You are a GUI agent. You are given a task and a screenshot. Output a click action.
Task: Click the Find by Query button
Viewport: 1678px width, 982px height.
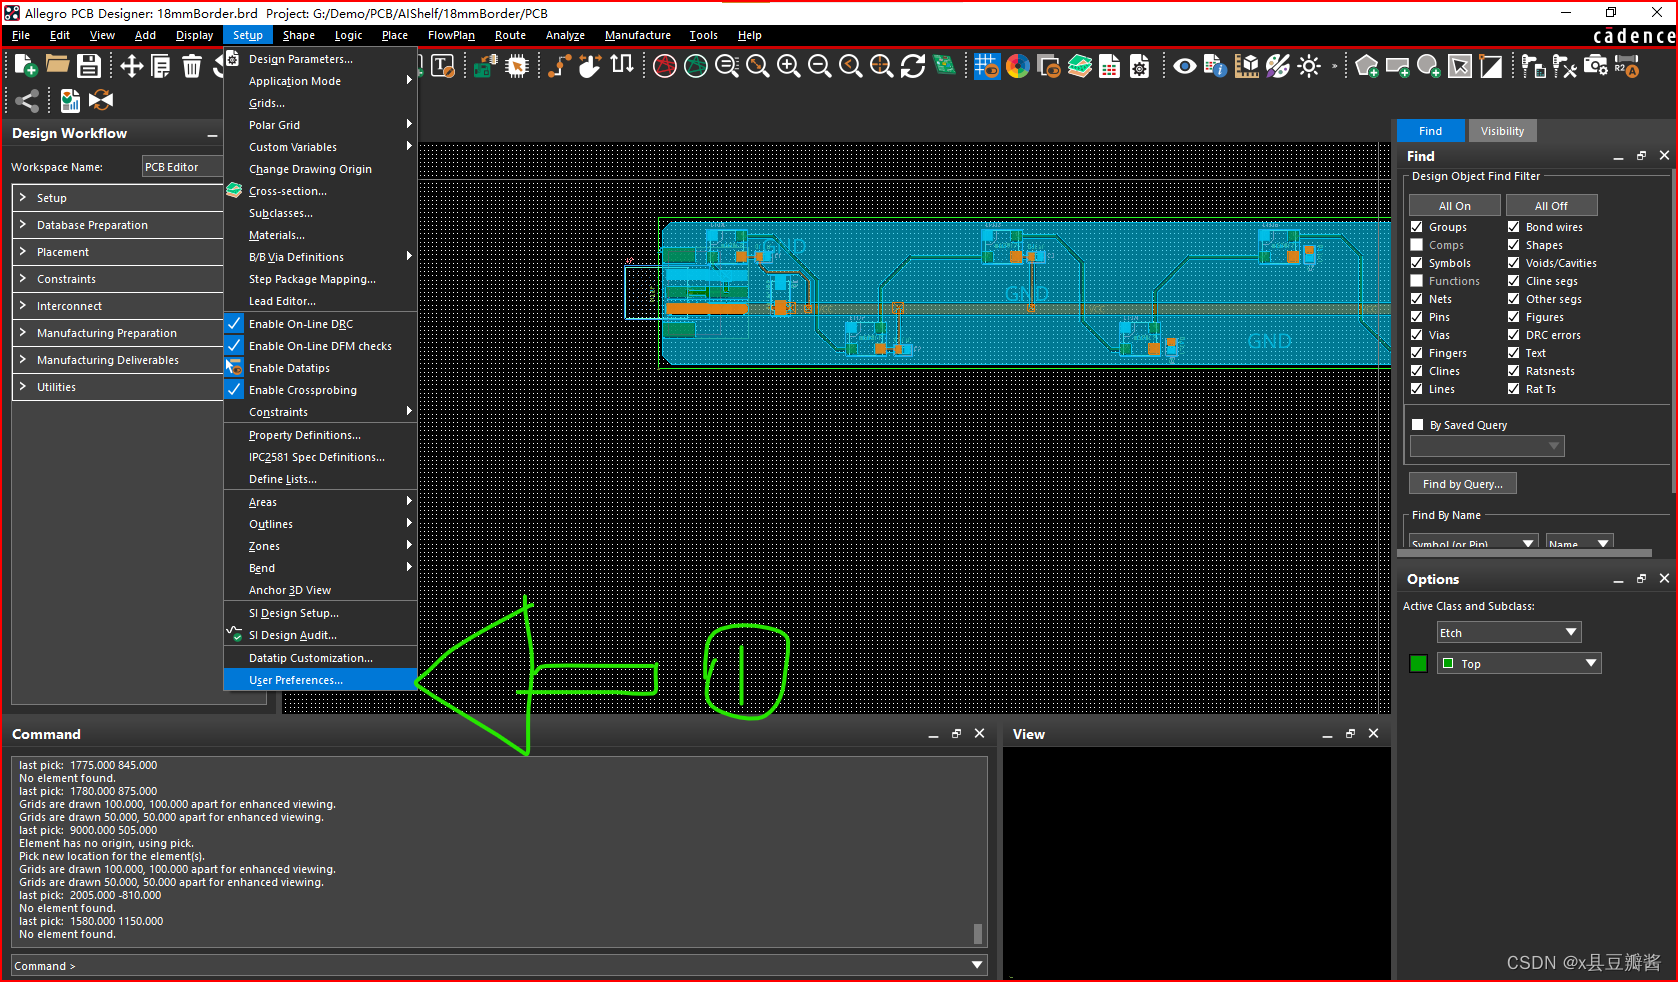click(1463, 484)
